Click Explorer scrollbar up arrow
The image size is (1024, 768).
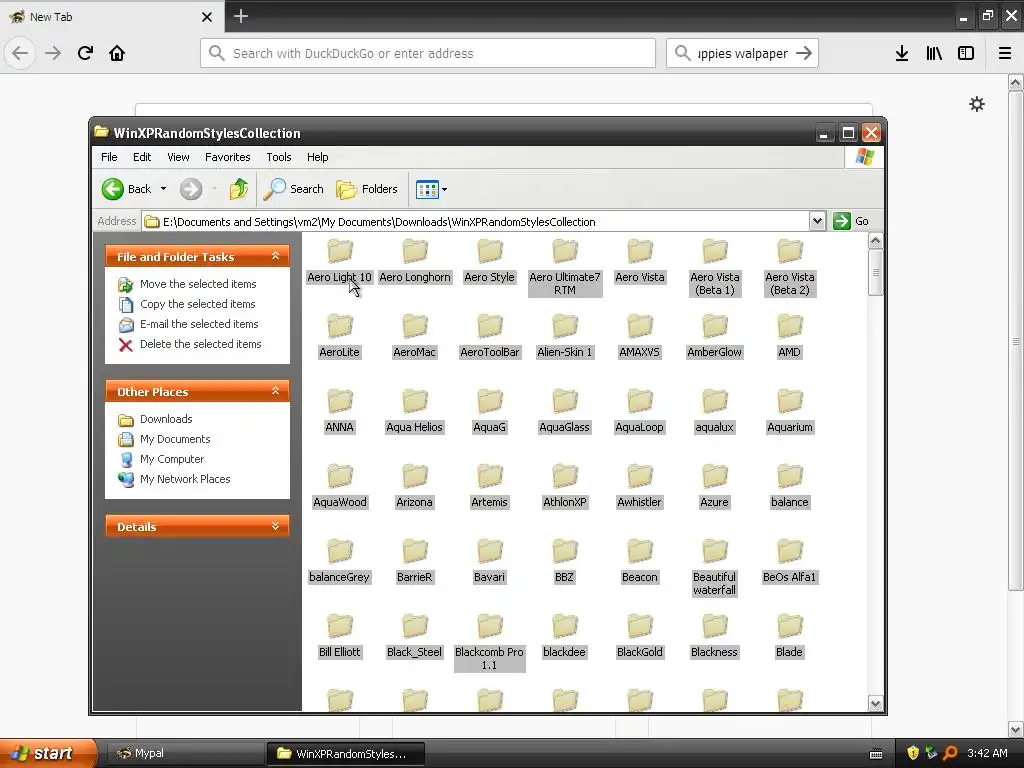[x=875, y=241]
